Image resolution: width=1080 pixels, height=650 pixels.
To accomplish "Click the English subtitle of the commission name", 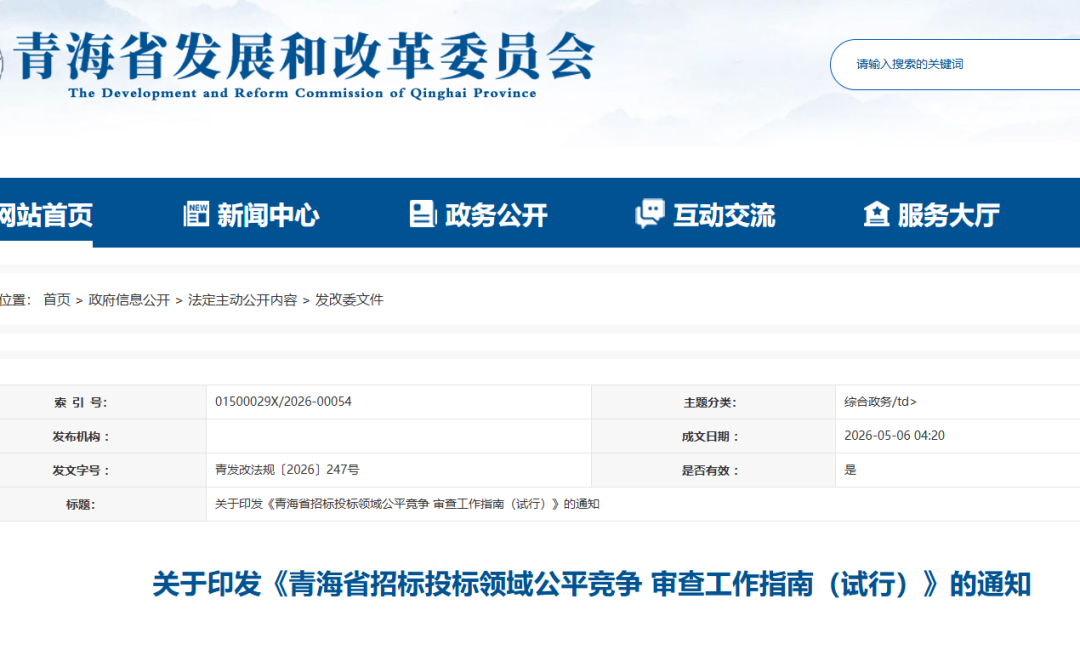I will pos(302,93).
